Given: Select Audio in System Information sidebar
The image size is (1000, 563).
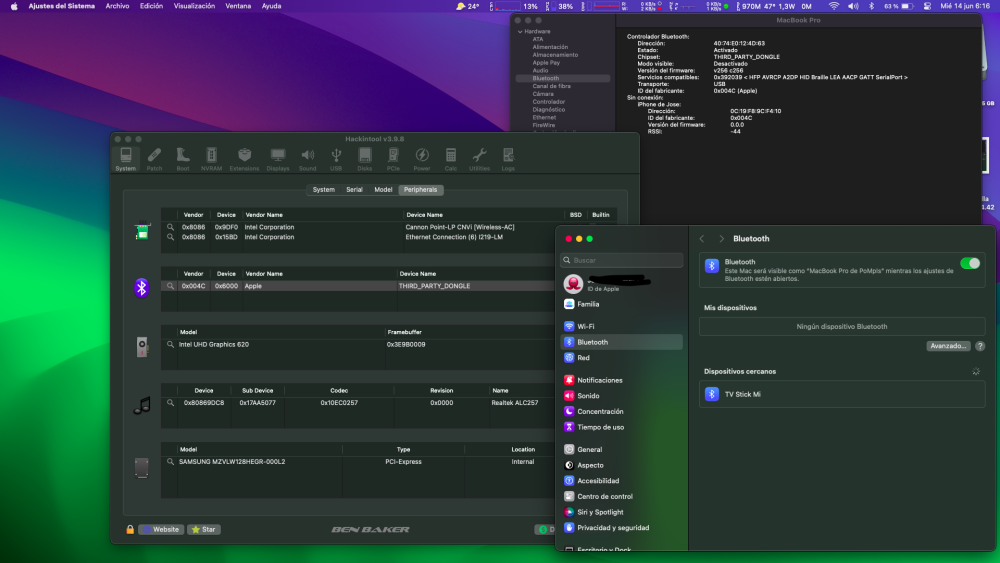Looking at the screenshot, I should pyautogui.click(x=541, y=70).
